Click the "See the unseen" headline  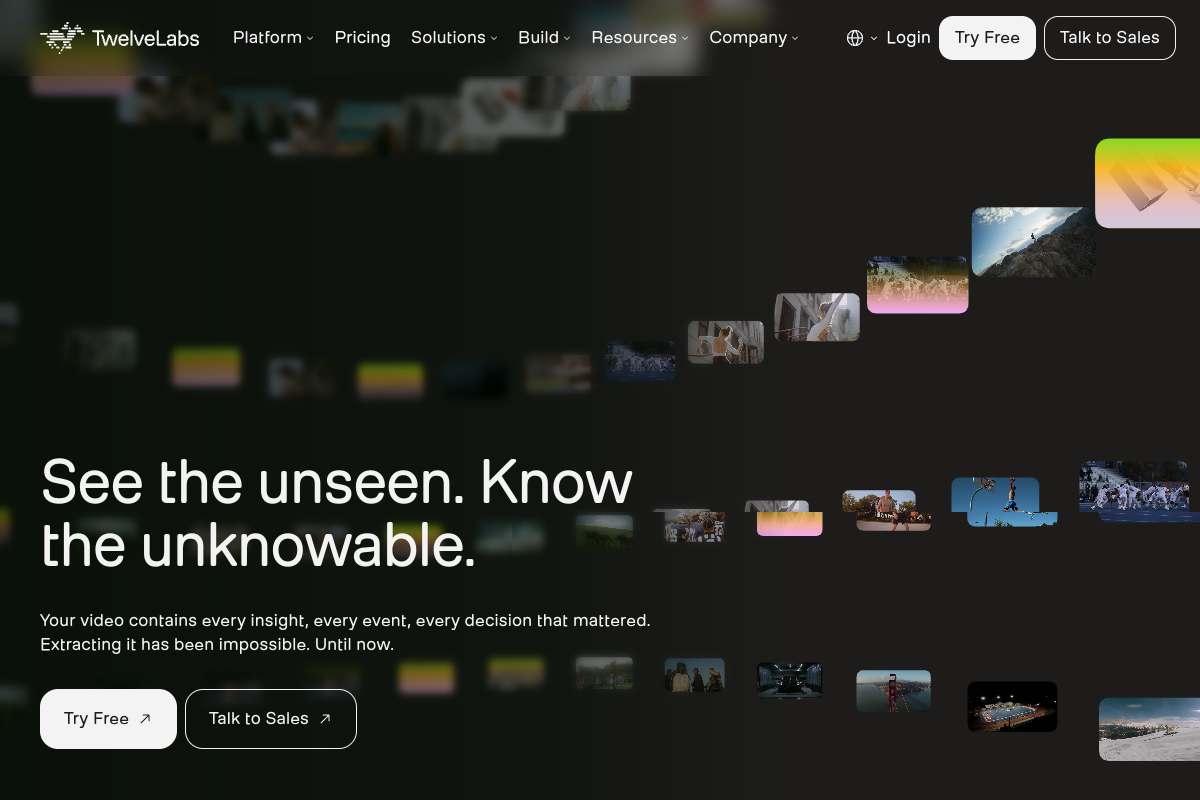coord(337,514)
